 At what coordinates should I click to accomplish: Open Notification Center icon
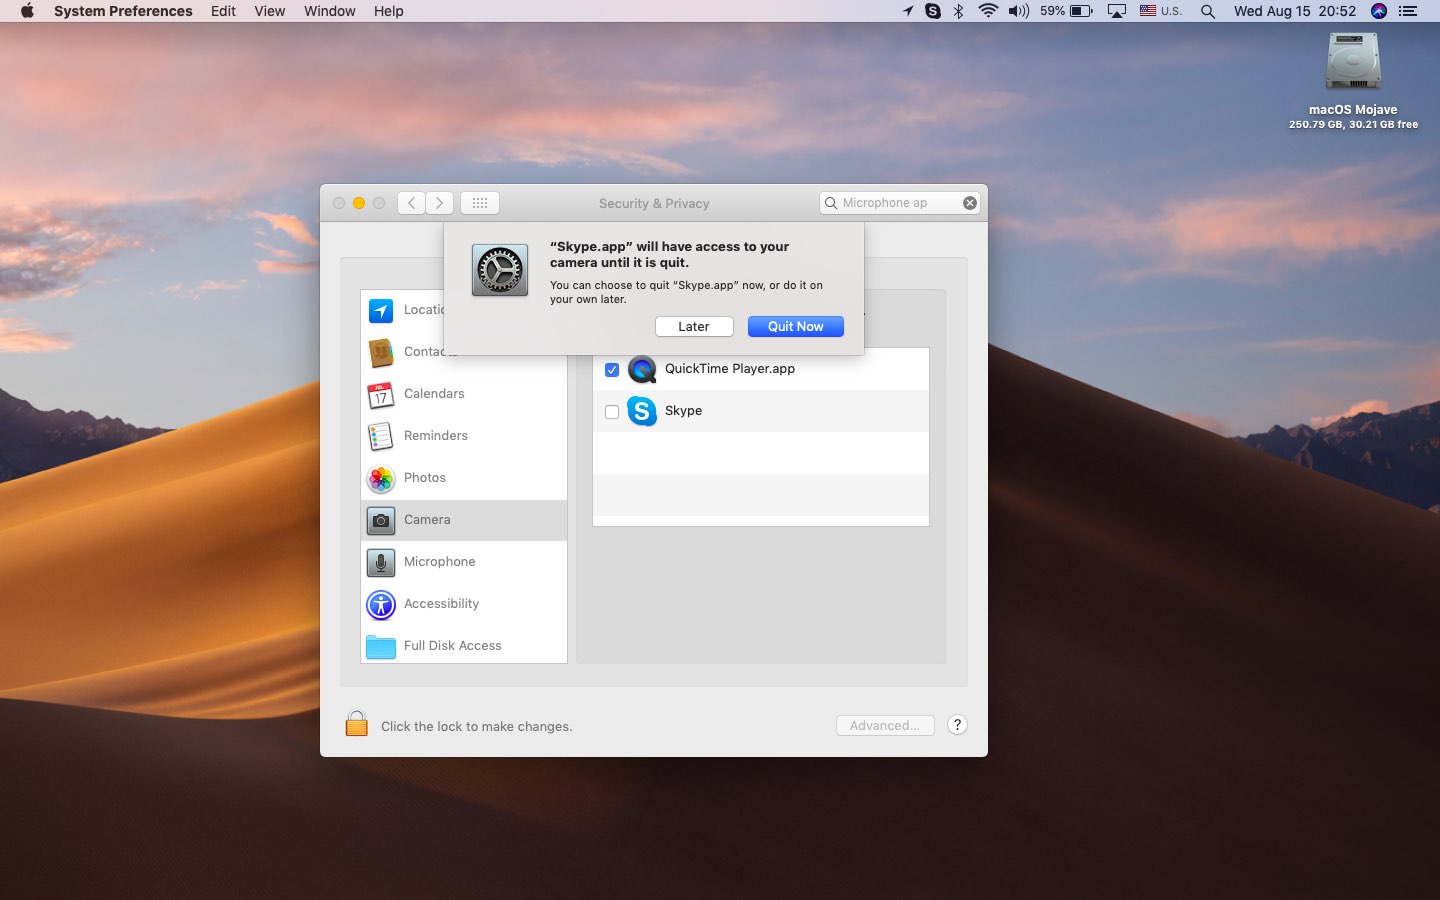tap(1408, 11)
